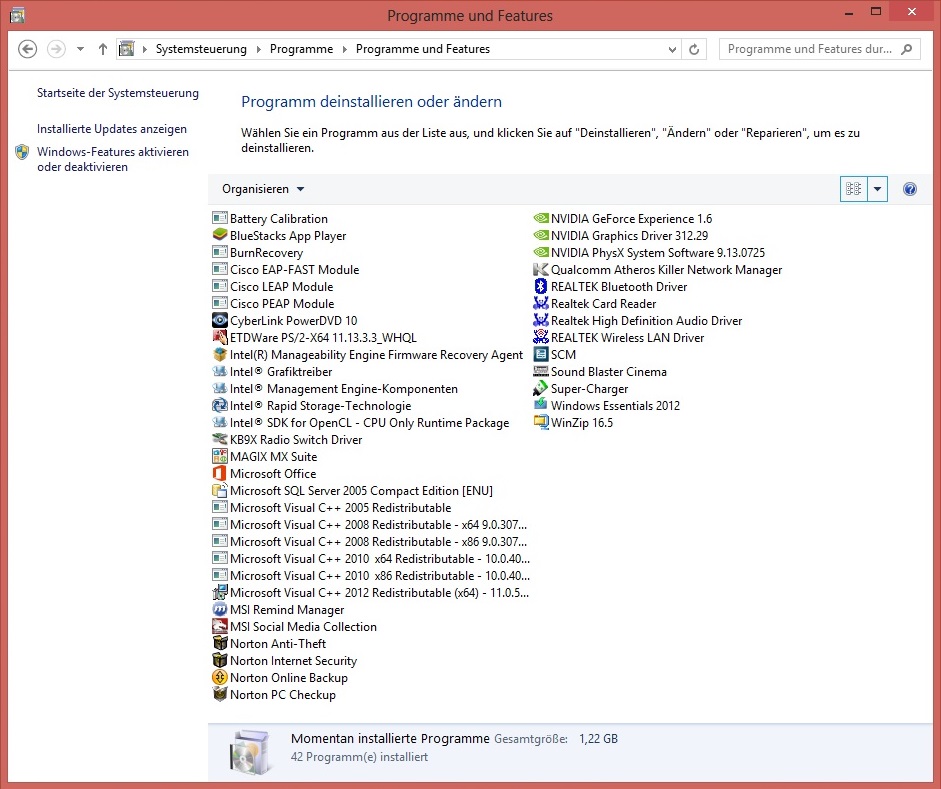Image resolution: width=941 pixels, height=789 pixels.
Task: Click the Sound Blaster Cinema icon
Action: (541, 371)
